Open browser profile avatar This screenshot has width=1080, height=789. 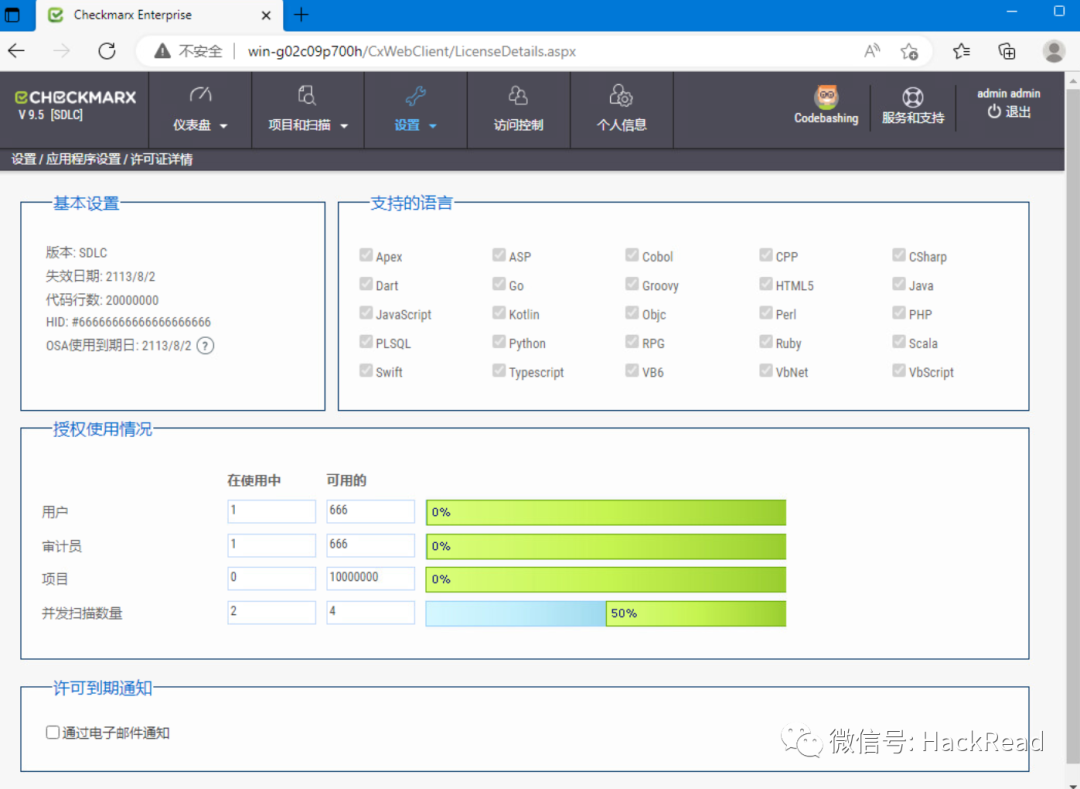click(1053, 51)
